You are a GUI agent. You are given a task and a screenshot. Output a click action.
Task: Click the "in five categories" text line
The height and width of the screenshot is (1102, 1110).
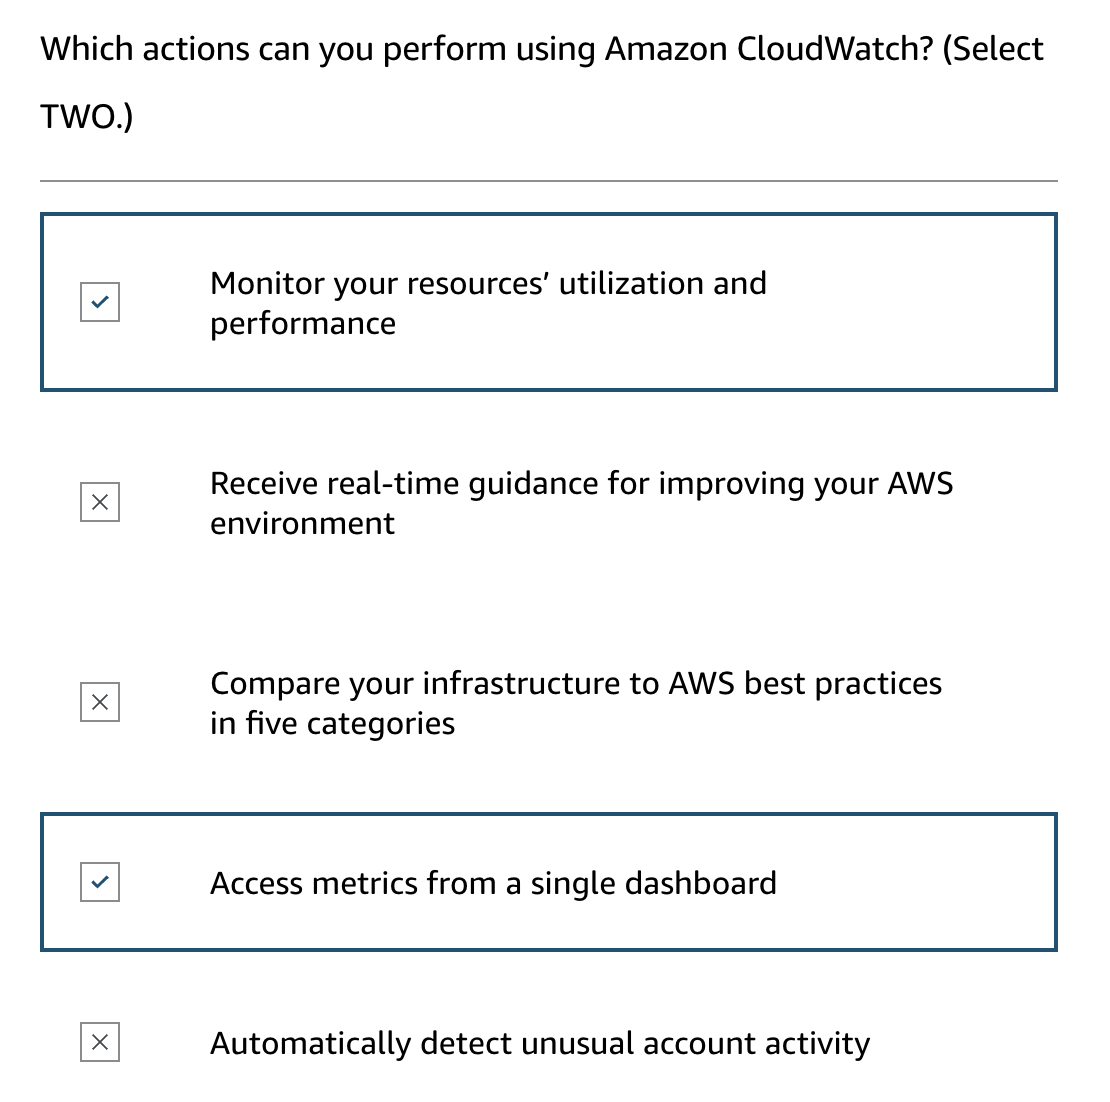click(x=332, y=723)
